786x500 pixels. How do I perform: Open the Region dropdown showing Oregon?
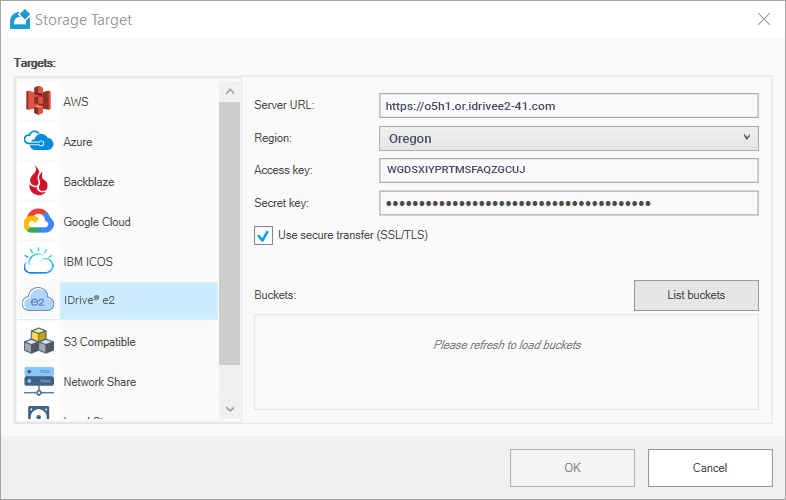pyautogui.click(x=568, y=138)
